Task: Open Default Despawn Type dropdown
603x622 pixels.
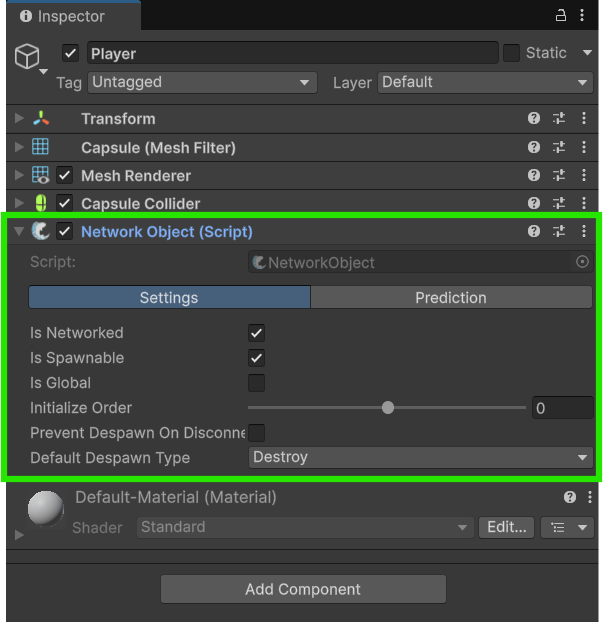Action: pos(421,457)
